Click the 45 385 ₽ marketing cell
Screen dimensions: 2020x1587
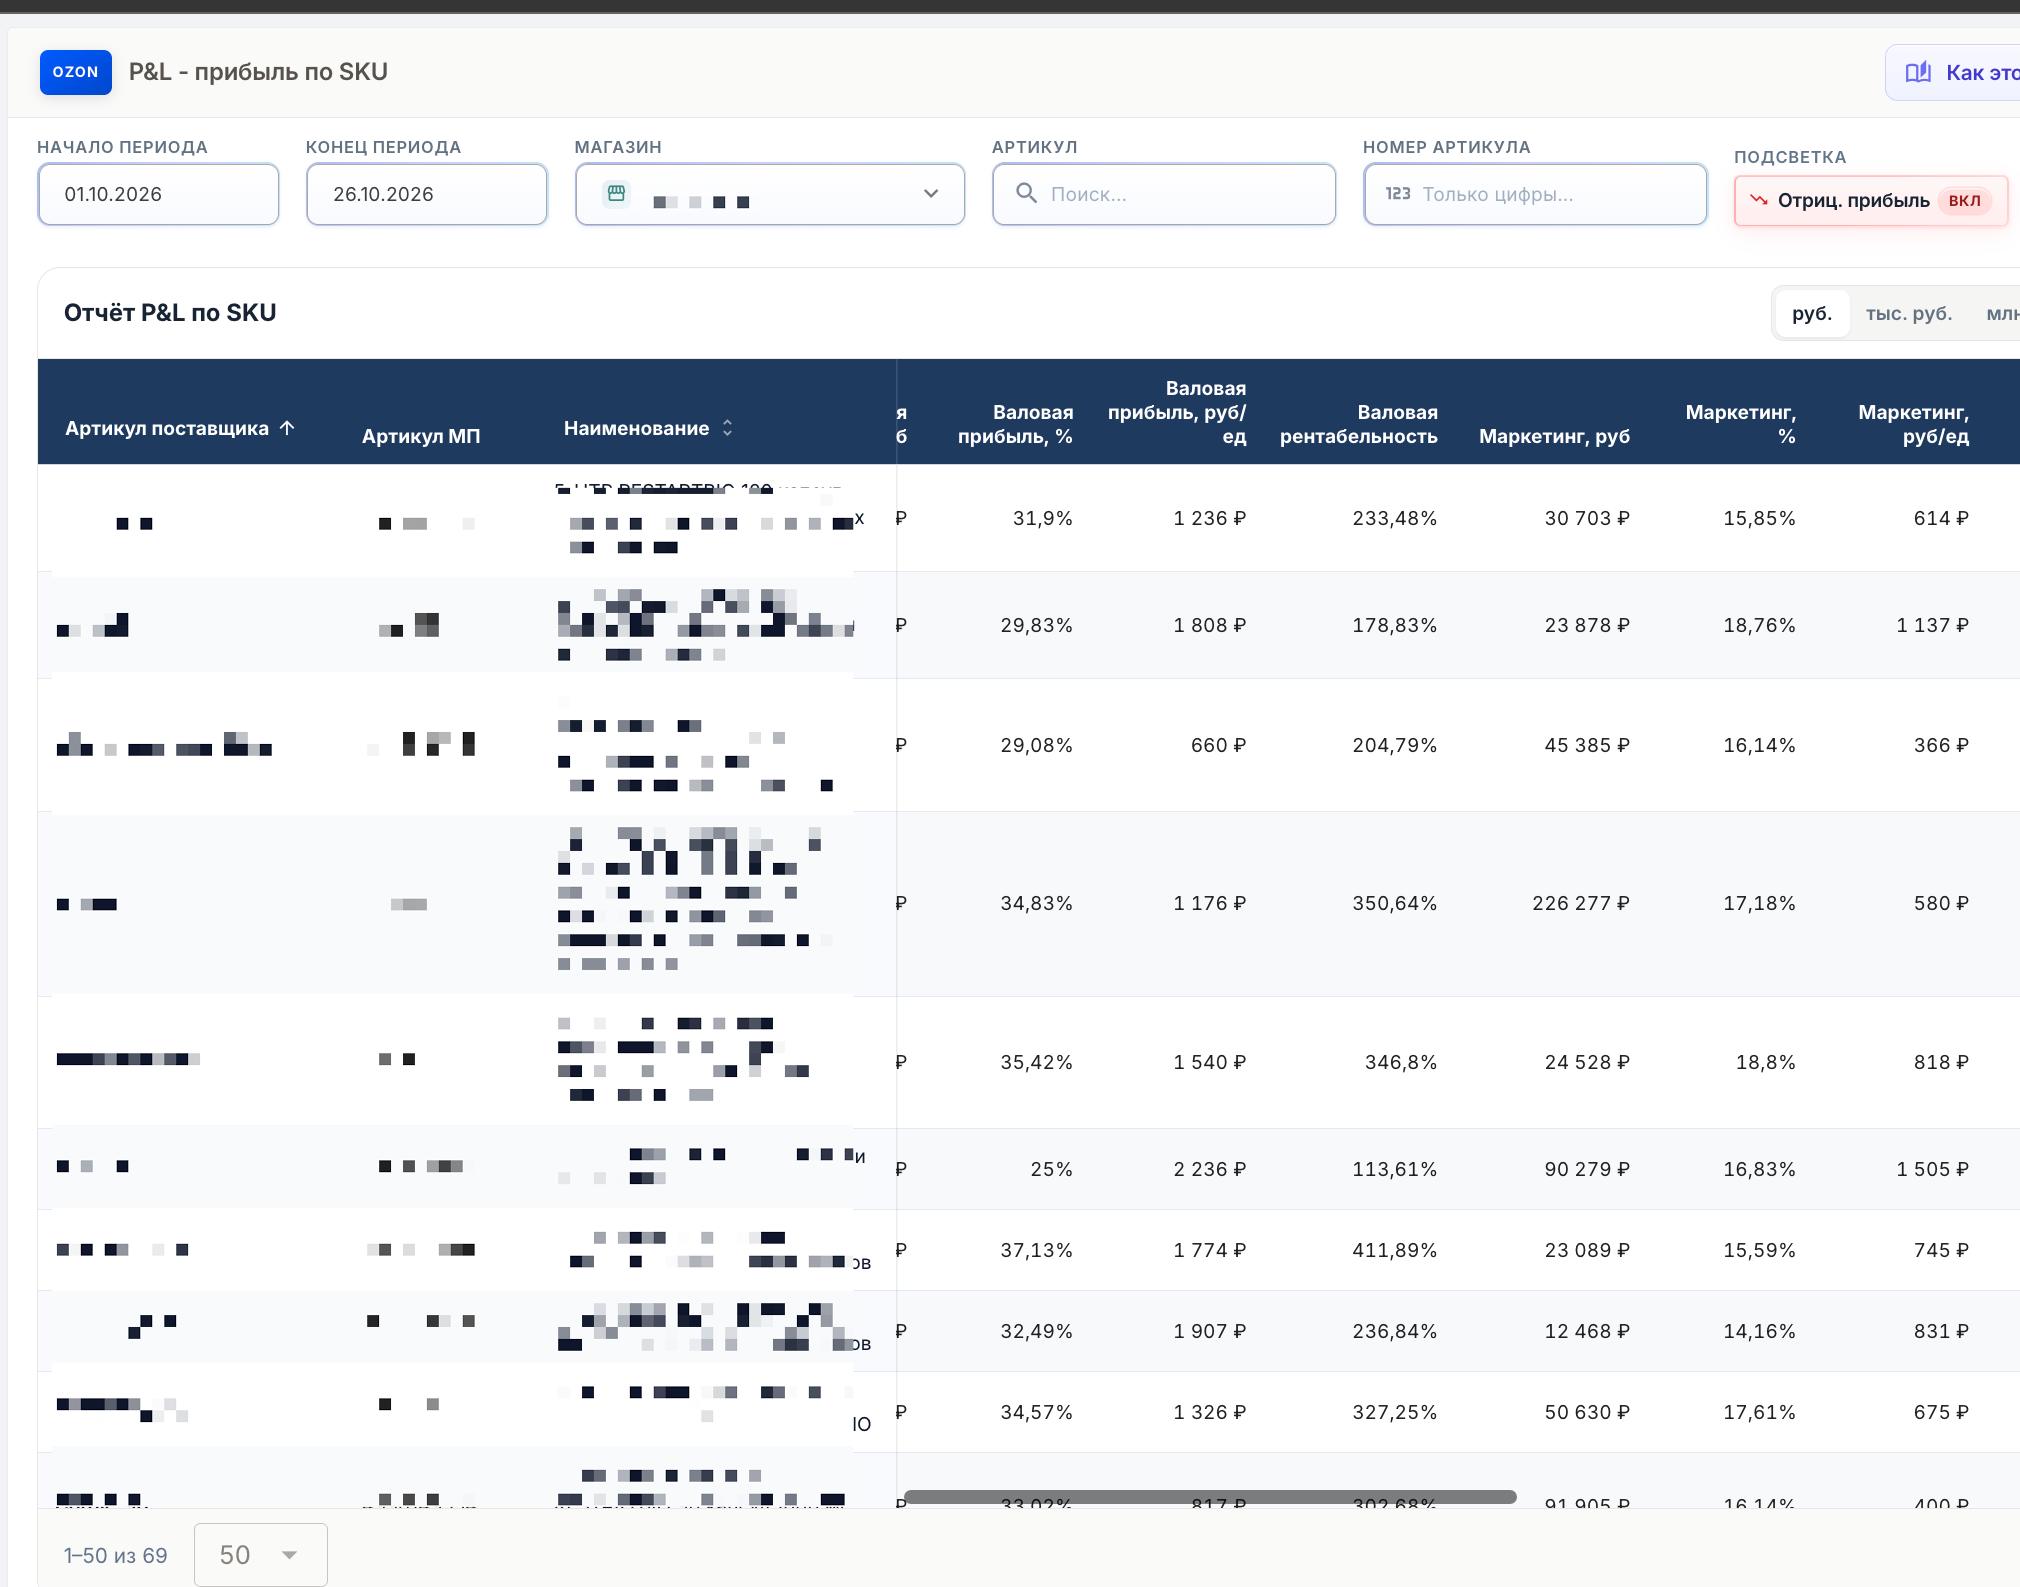(1586, 745)
